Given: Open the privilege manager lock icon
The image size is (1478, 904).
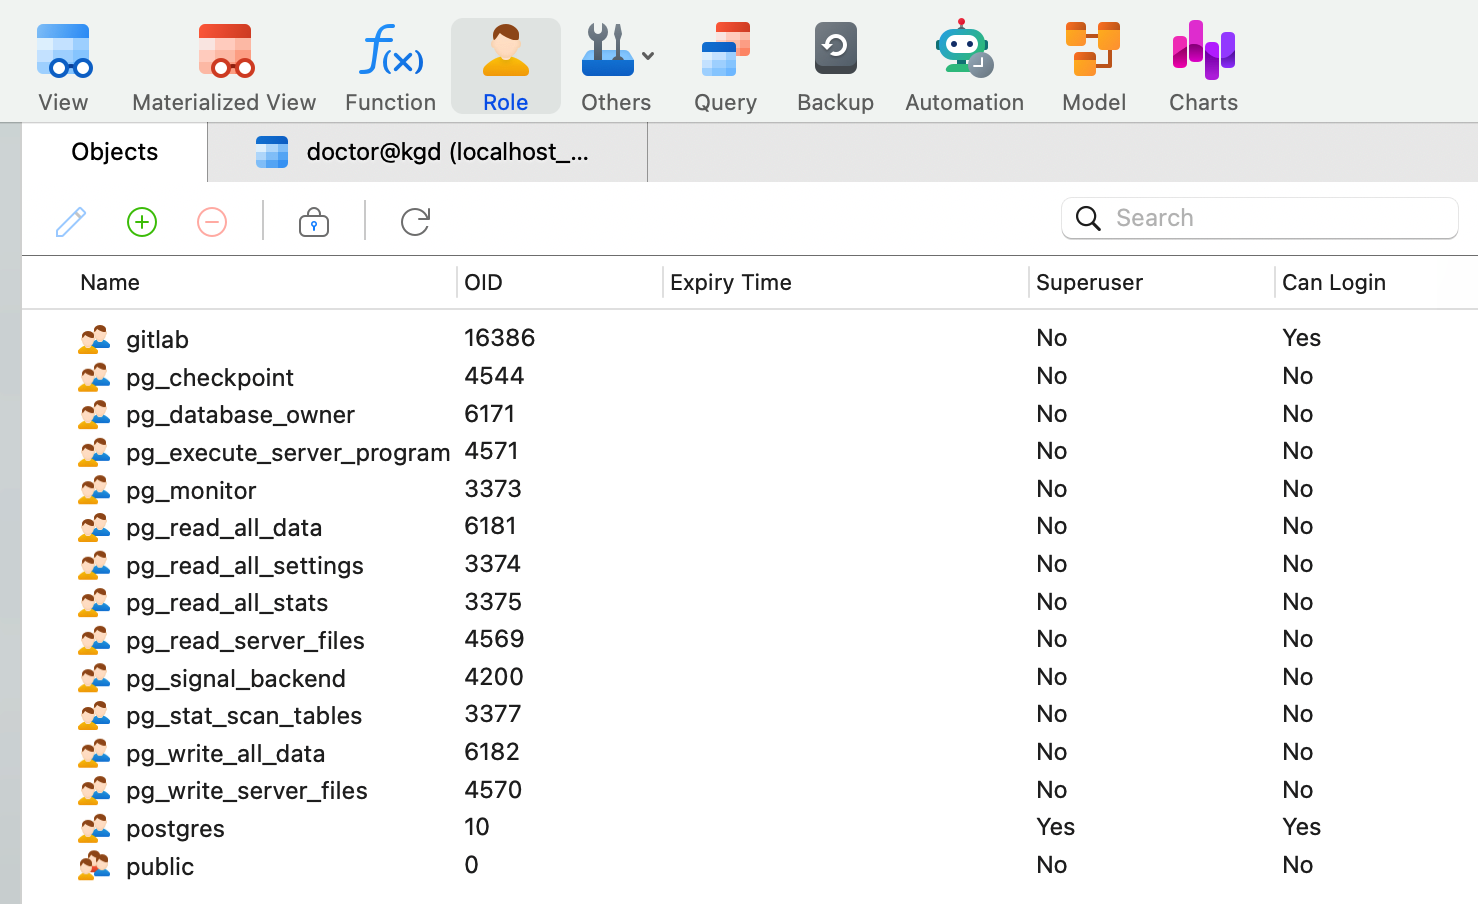Looking at the screenshot, I should coord(314,221).
